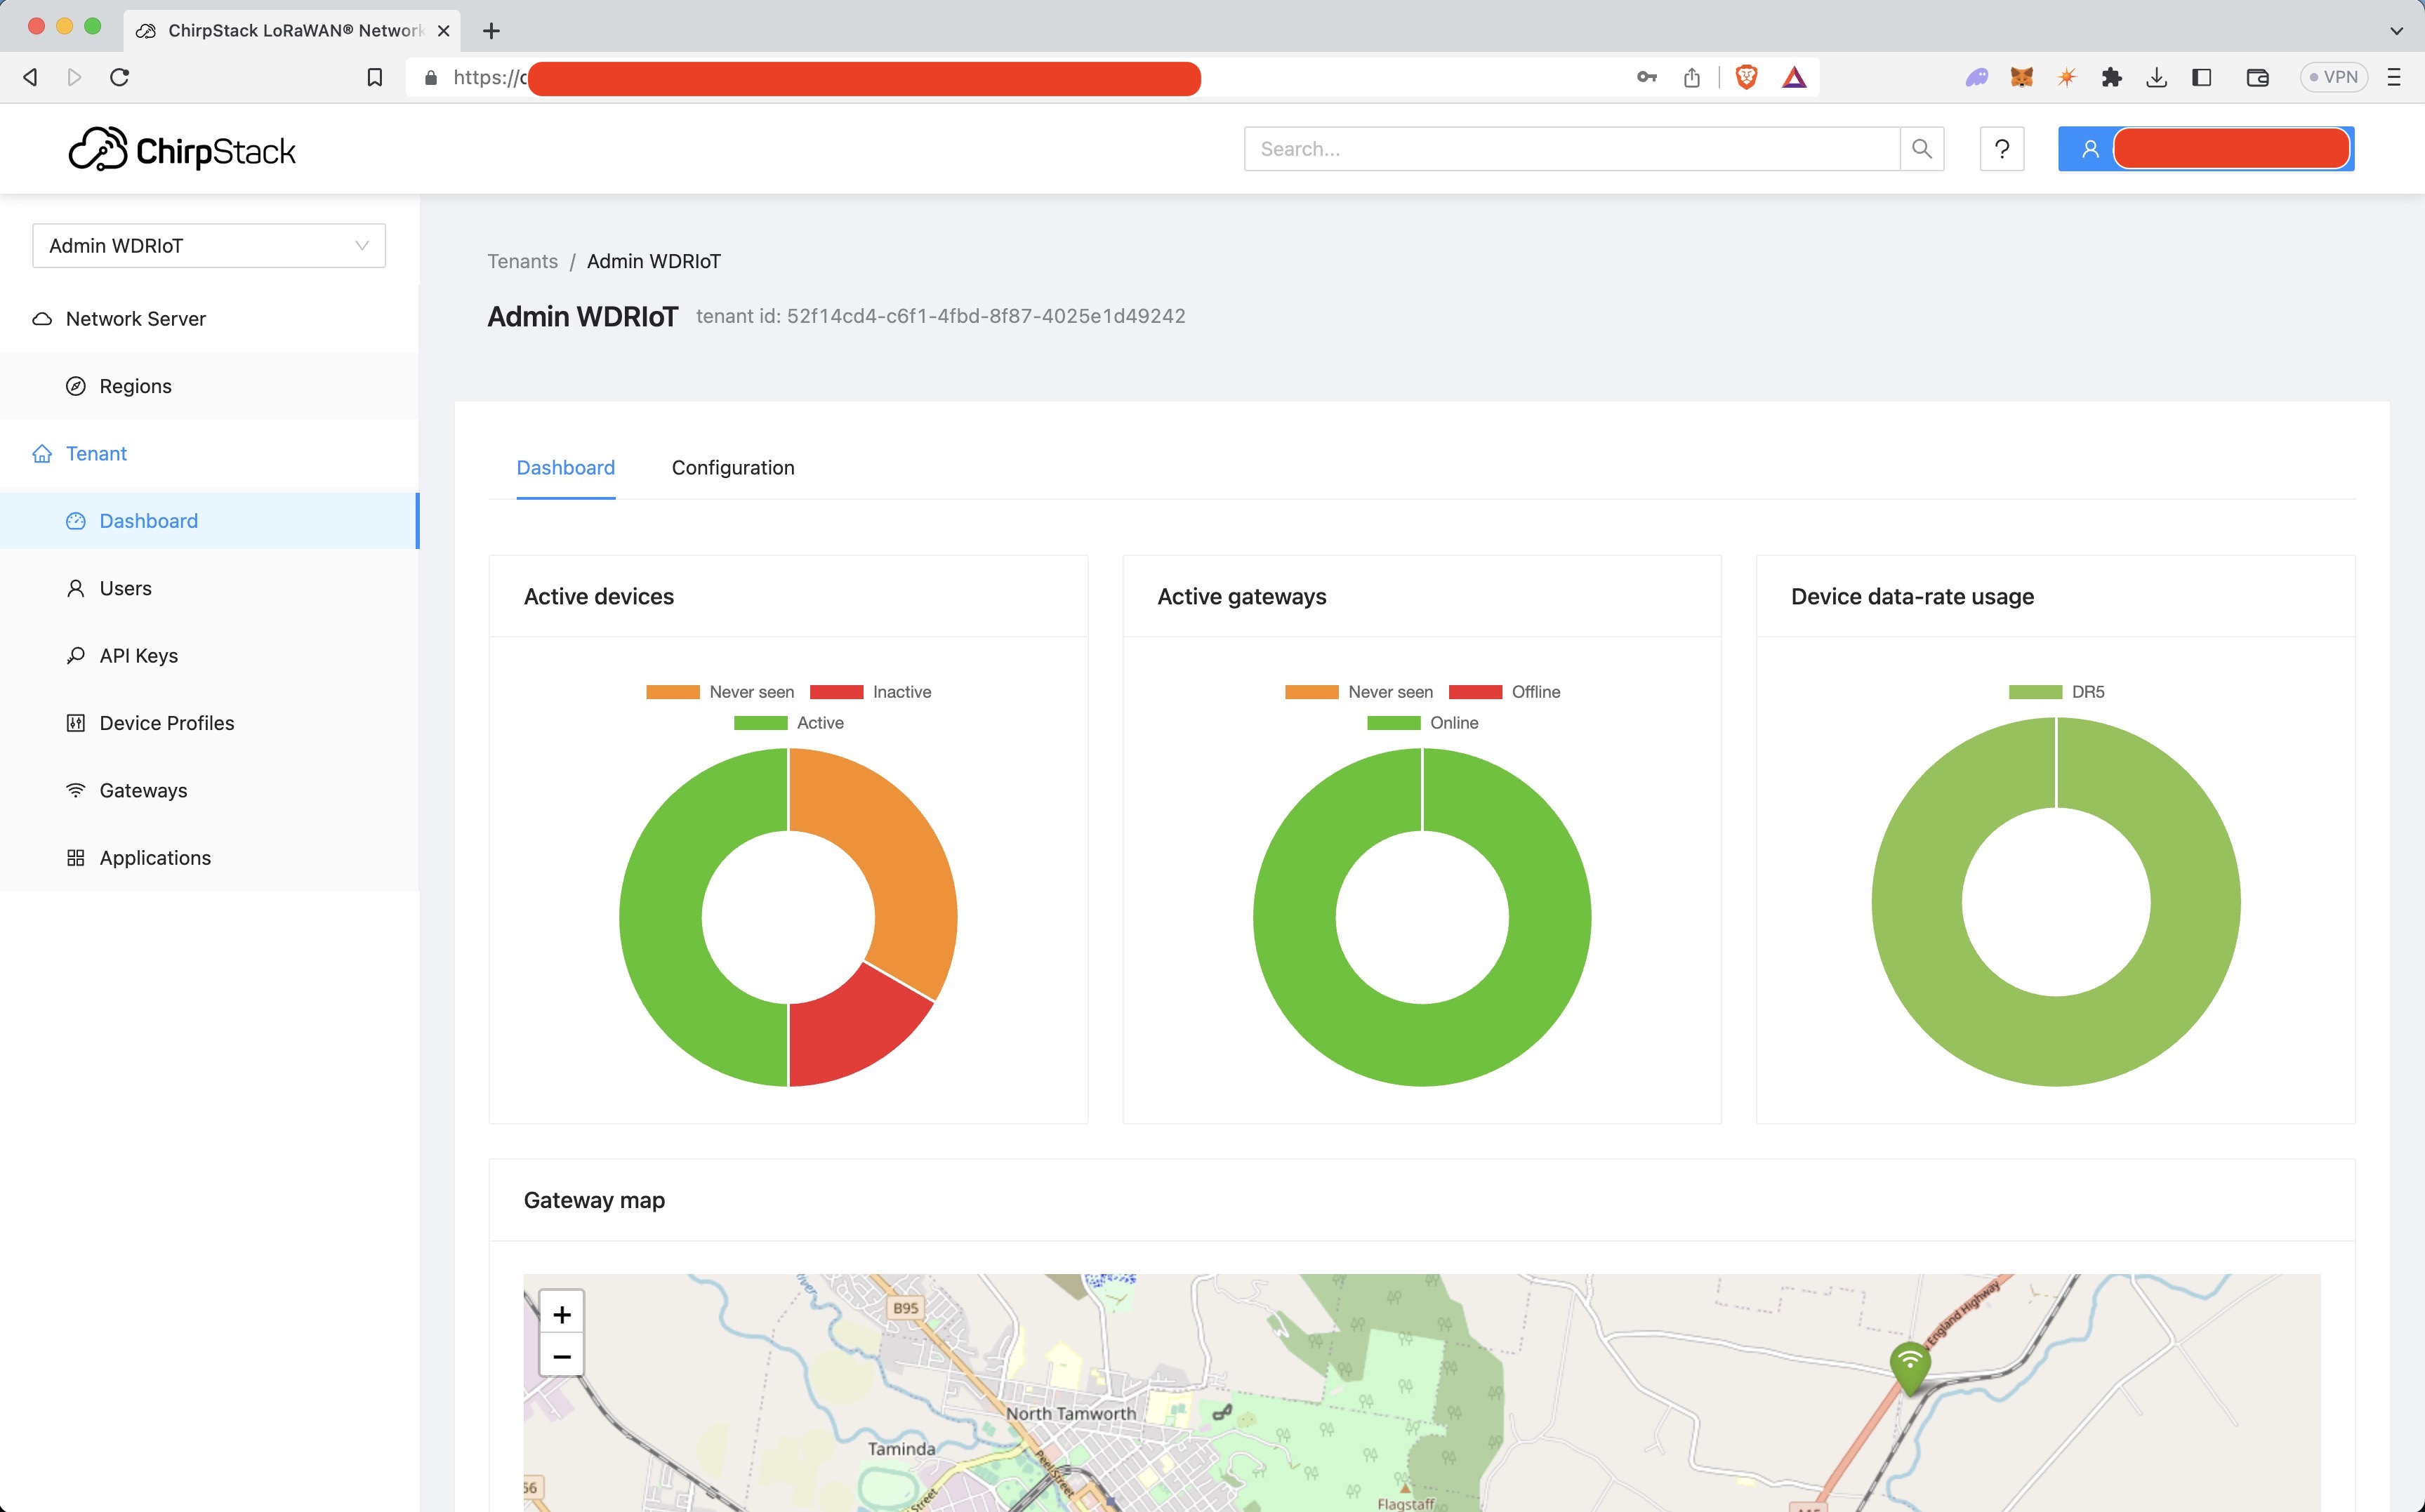Open the user account dropdown button
The height and width of the screenshot is (1512, 2425).
click(2205, 149)
